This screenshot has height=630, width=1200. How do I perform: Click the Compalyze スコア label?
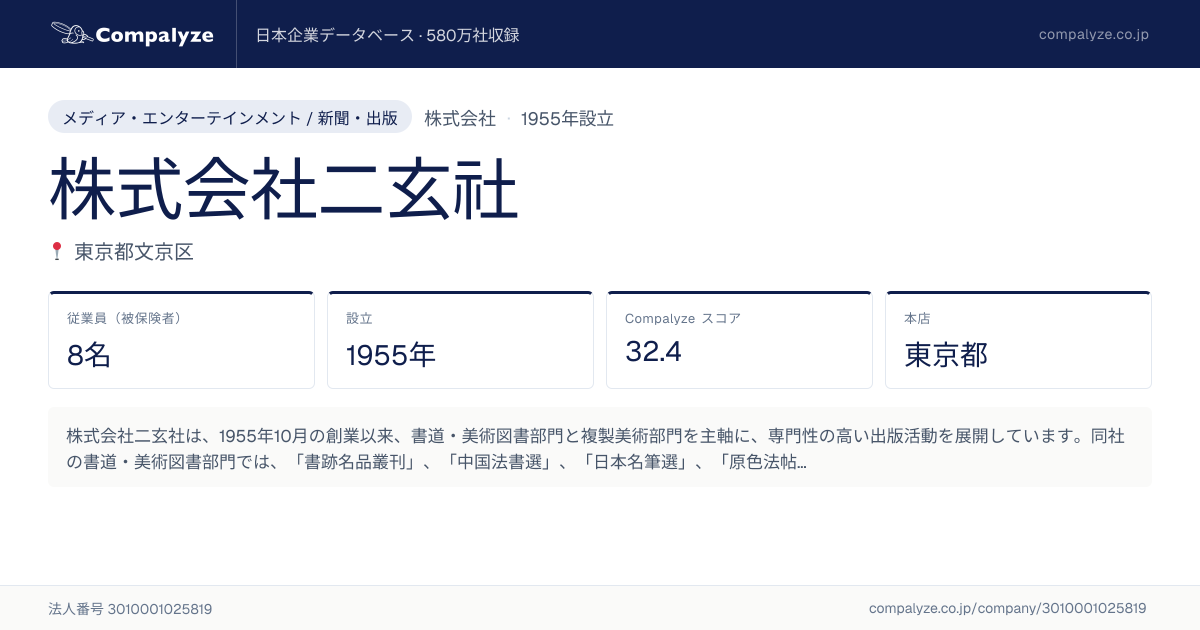pyautogui.click(x=683, y=318)
